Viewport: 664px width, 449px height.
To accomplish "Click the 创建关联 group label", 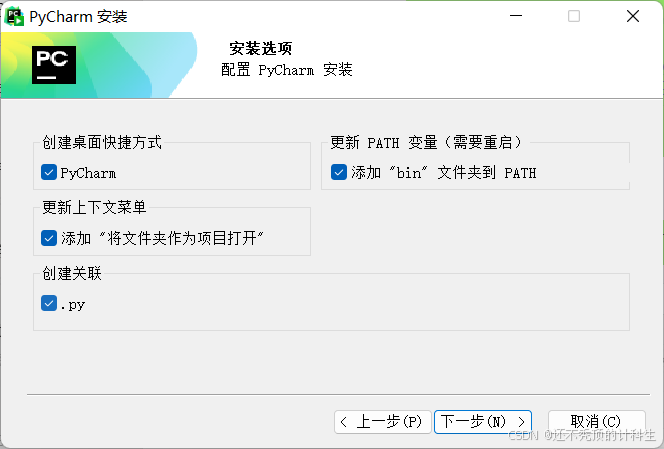I will click(72, 273).
